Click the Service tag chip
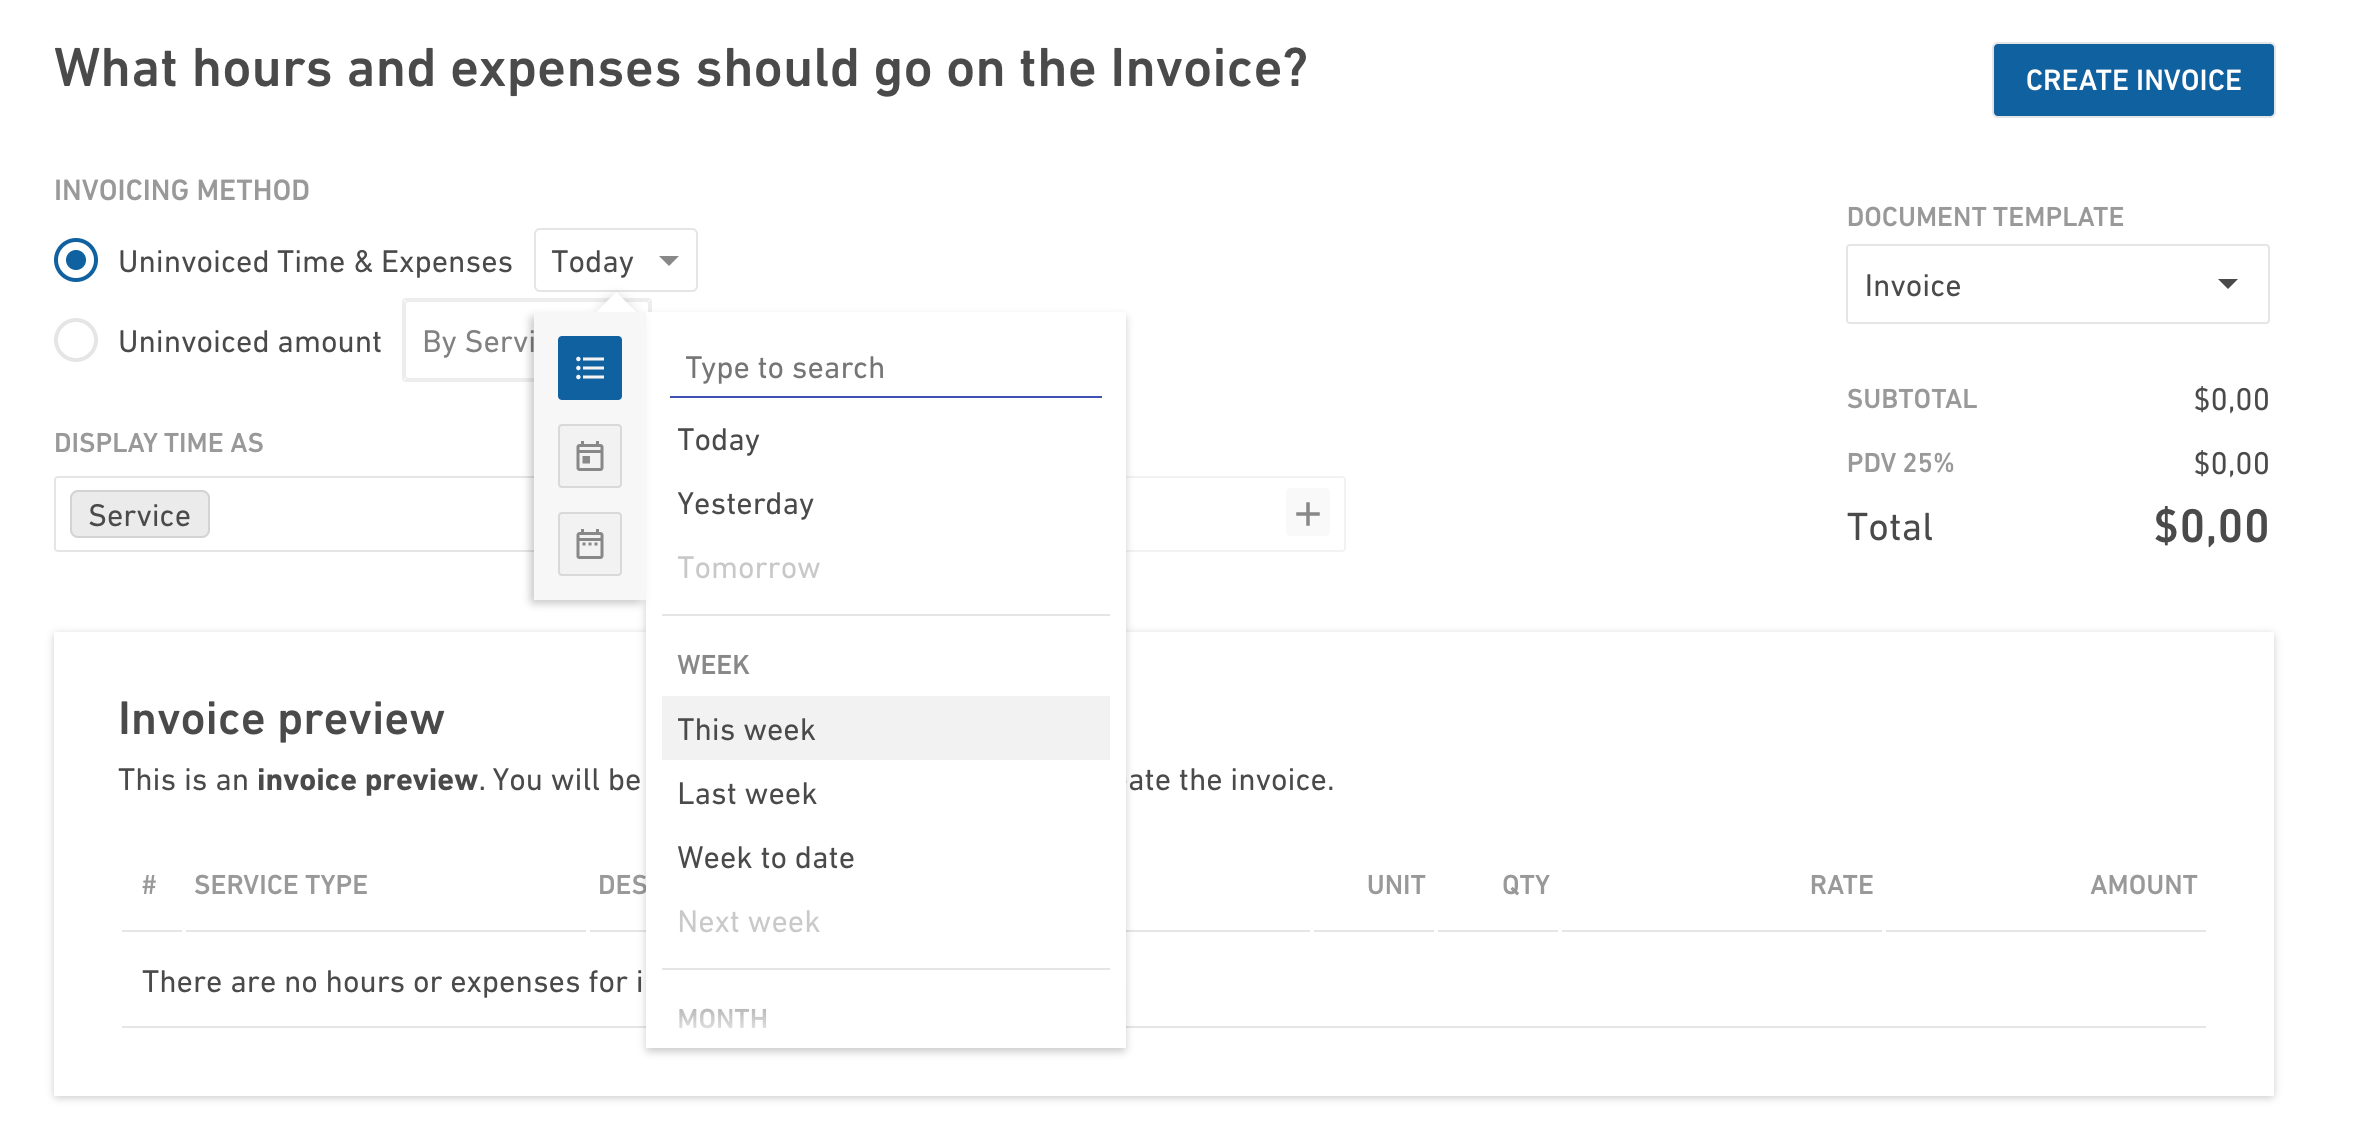The width and height of the screenshot is (2364, 1132). click(x=139, y=515)
